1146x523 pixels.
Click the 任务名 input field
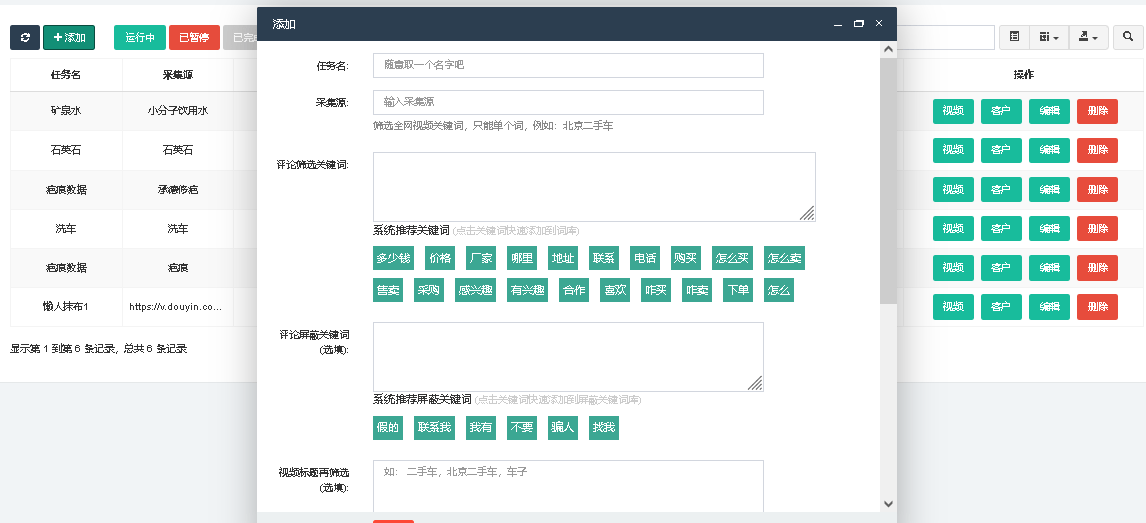568,65
